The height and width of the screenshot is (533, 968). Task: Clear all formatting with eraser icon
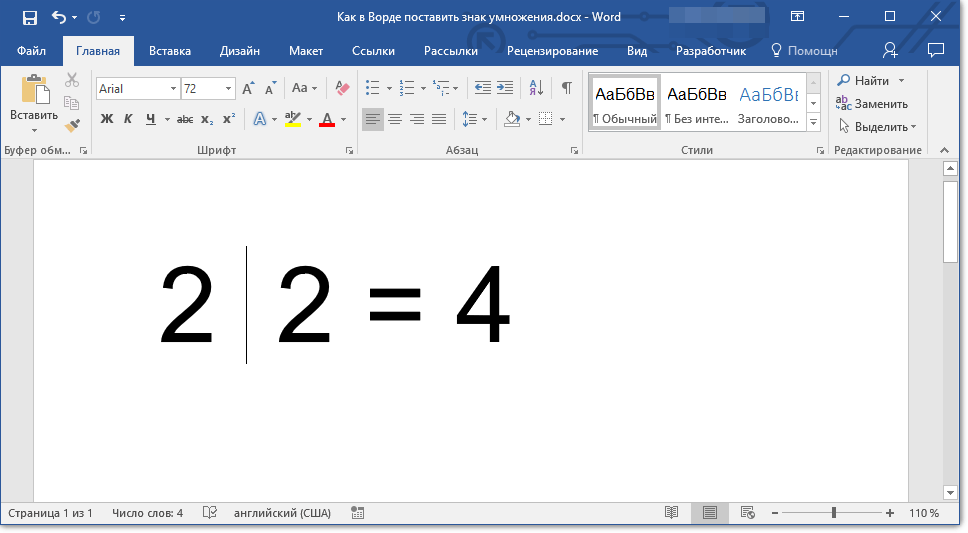tap(343, 88)
